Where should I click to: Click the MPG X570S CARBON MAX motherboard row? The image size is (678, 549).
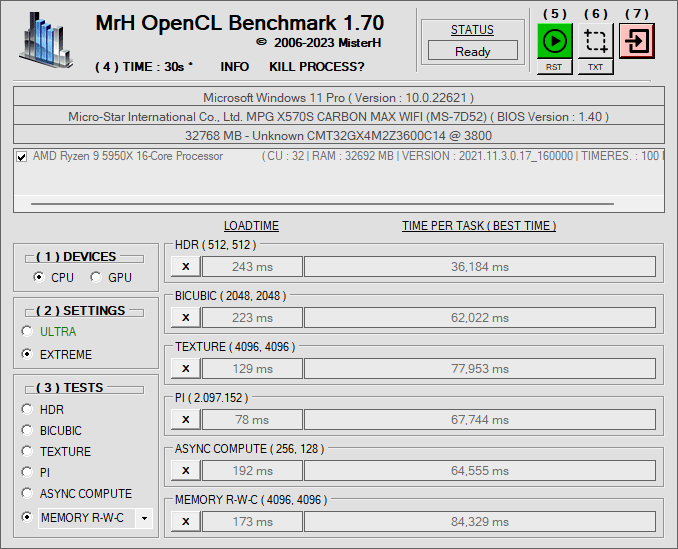[339, 116]
